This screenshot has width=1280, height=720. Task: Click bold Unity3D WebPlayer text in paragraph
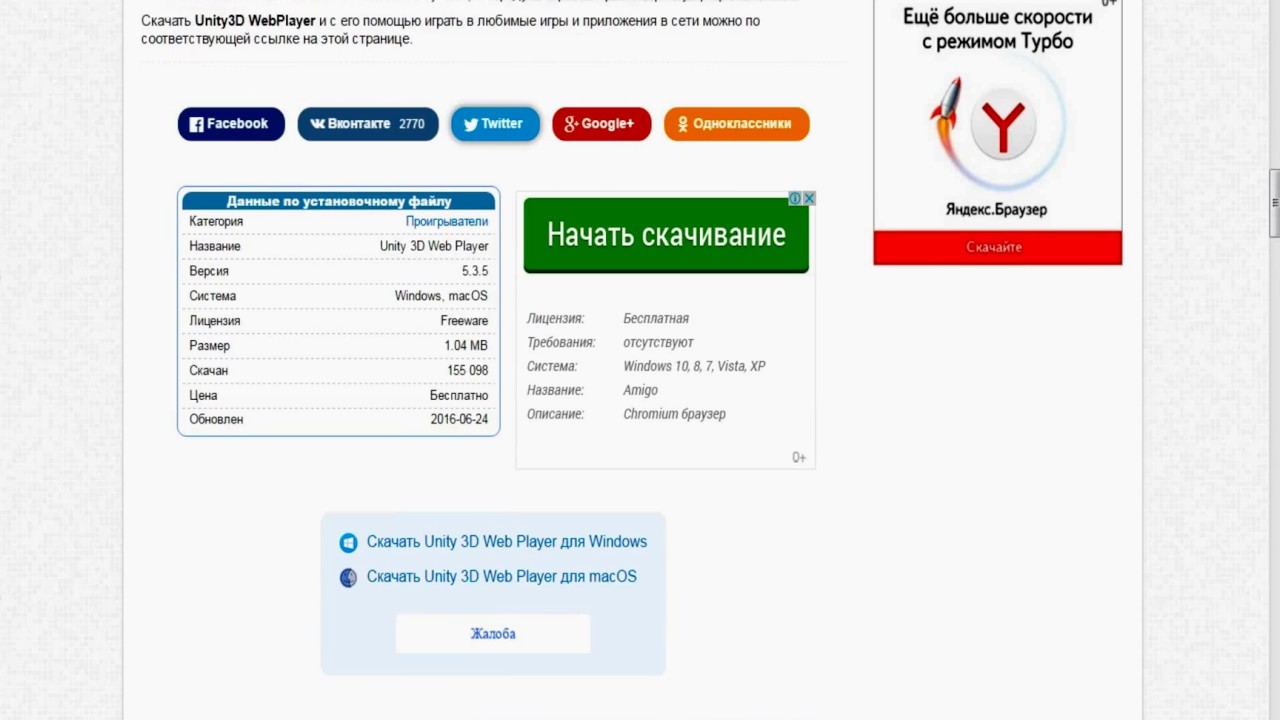[255, 21]
